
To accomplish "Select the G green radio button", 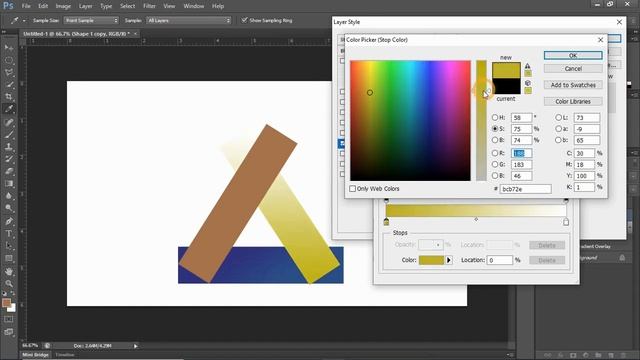I will pyautogui.click(x=495, y=164).
